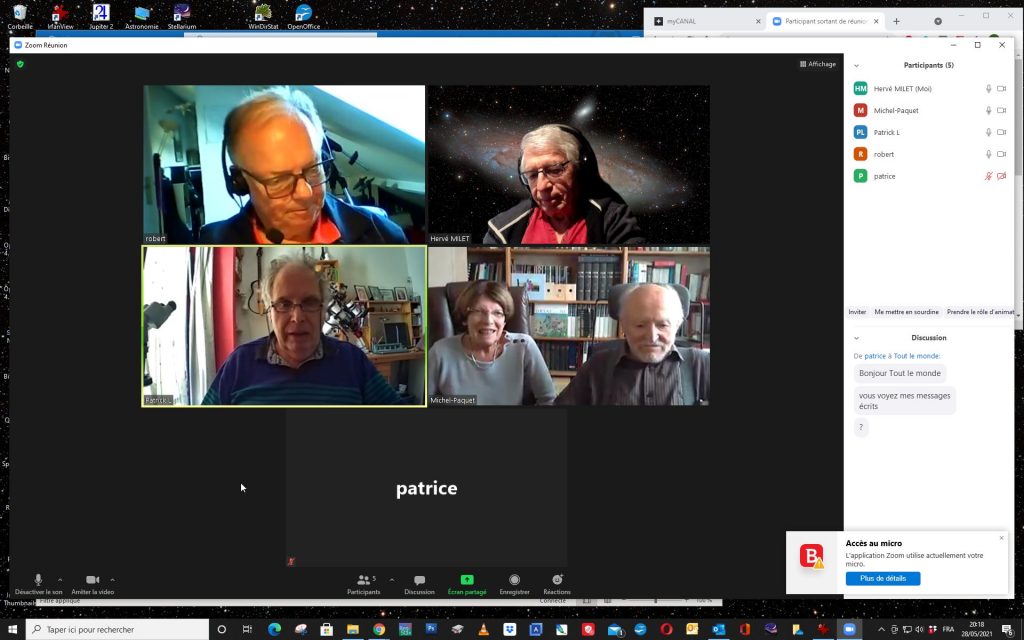Select Hervé MILET (Moi) in participant list
This screenshot has height=640, width=1024.
931,89
